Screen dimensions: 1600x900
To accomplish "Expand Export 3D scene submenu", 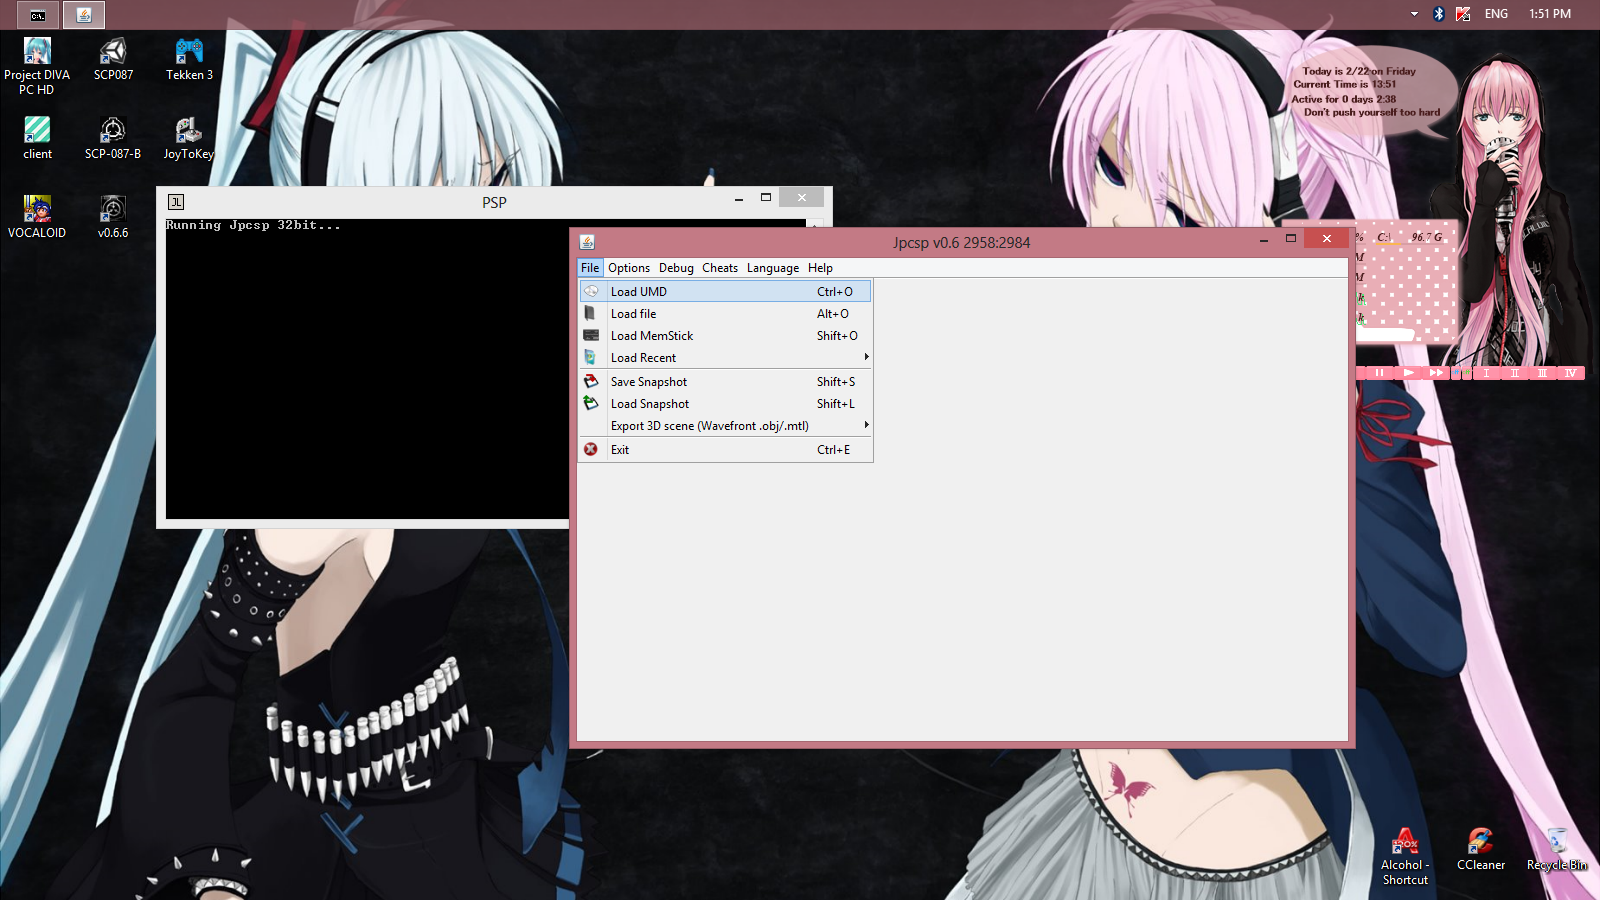I will point(725,426).
